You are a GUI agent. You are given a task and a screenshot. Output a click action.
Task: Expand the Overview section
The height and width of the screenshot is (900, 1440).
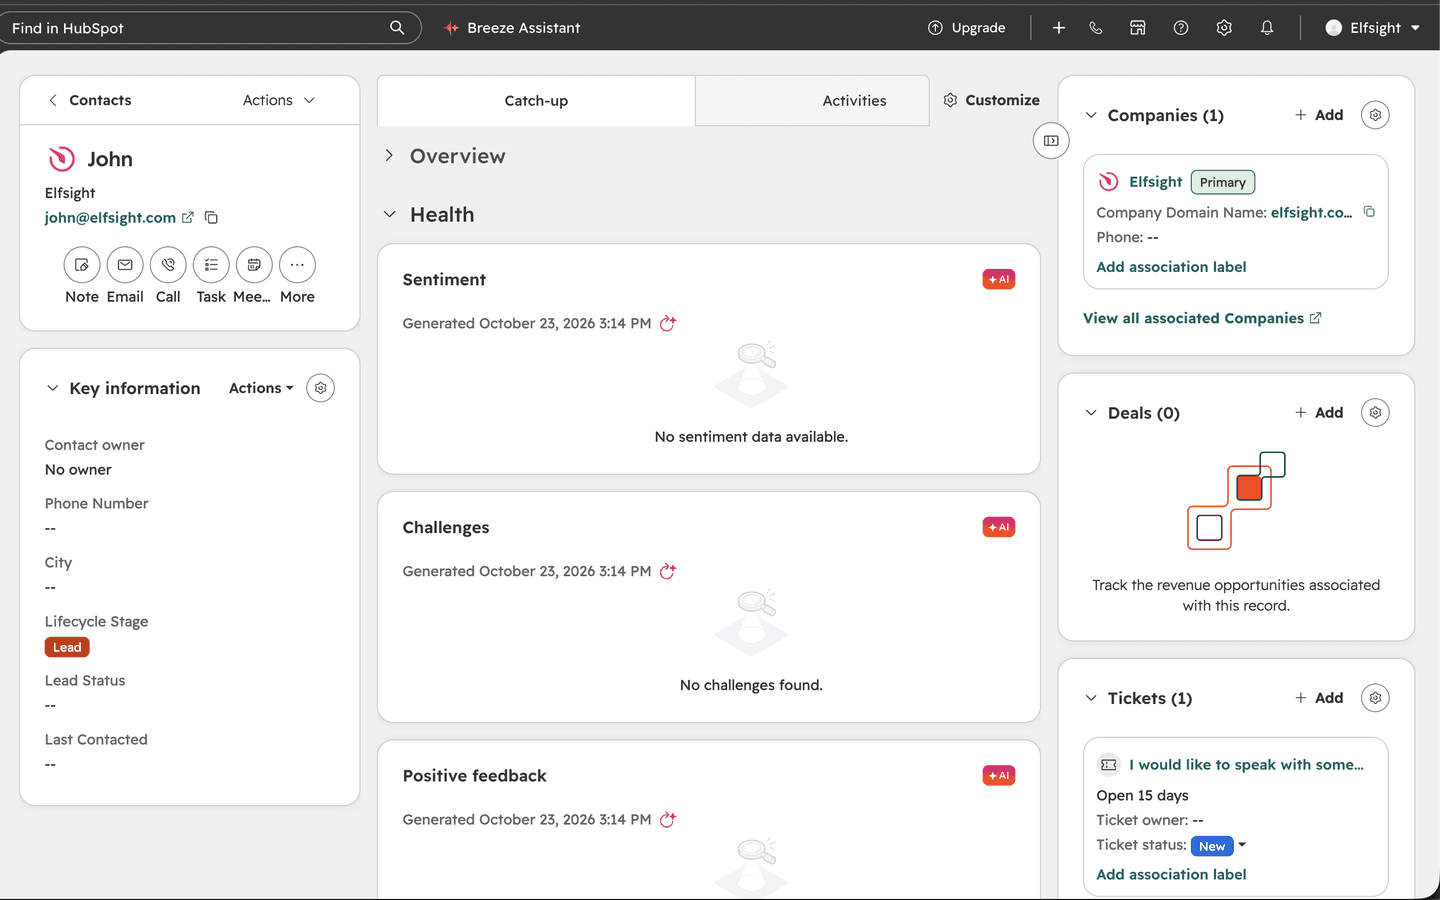[389, 156]
